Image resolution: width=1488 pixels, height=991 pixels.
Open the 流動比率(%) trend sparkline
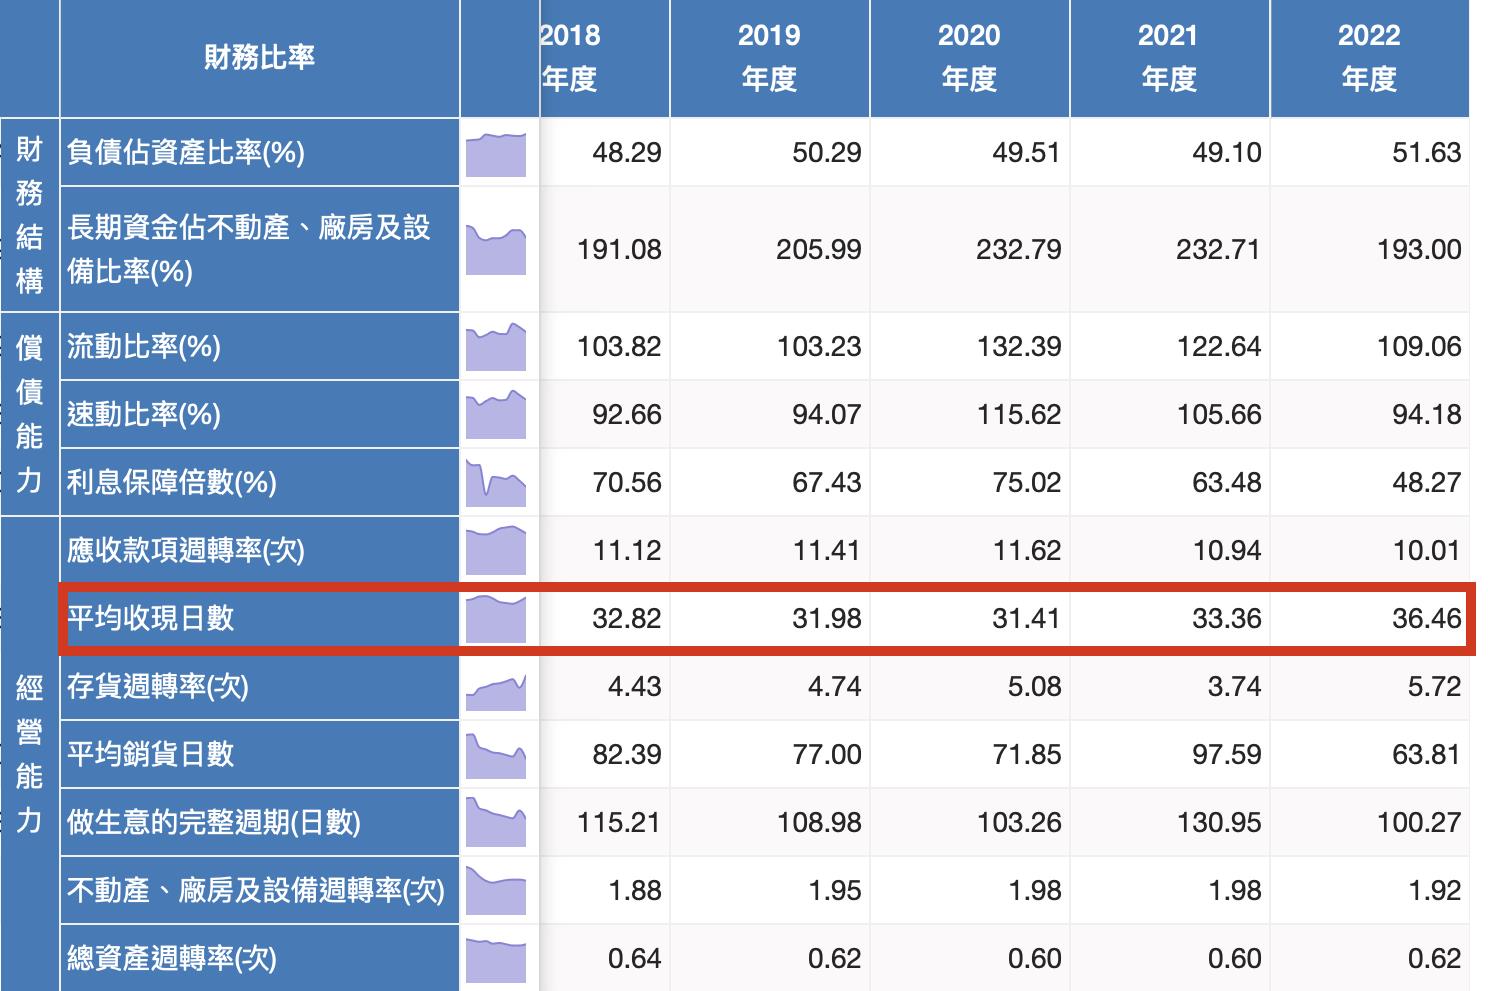coord(496,347)
